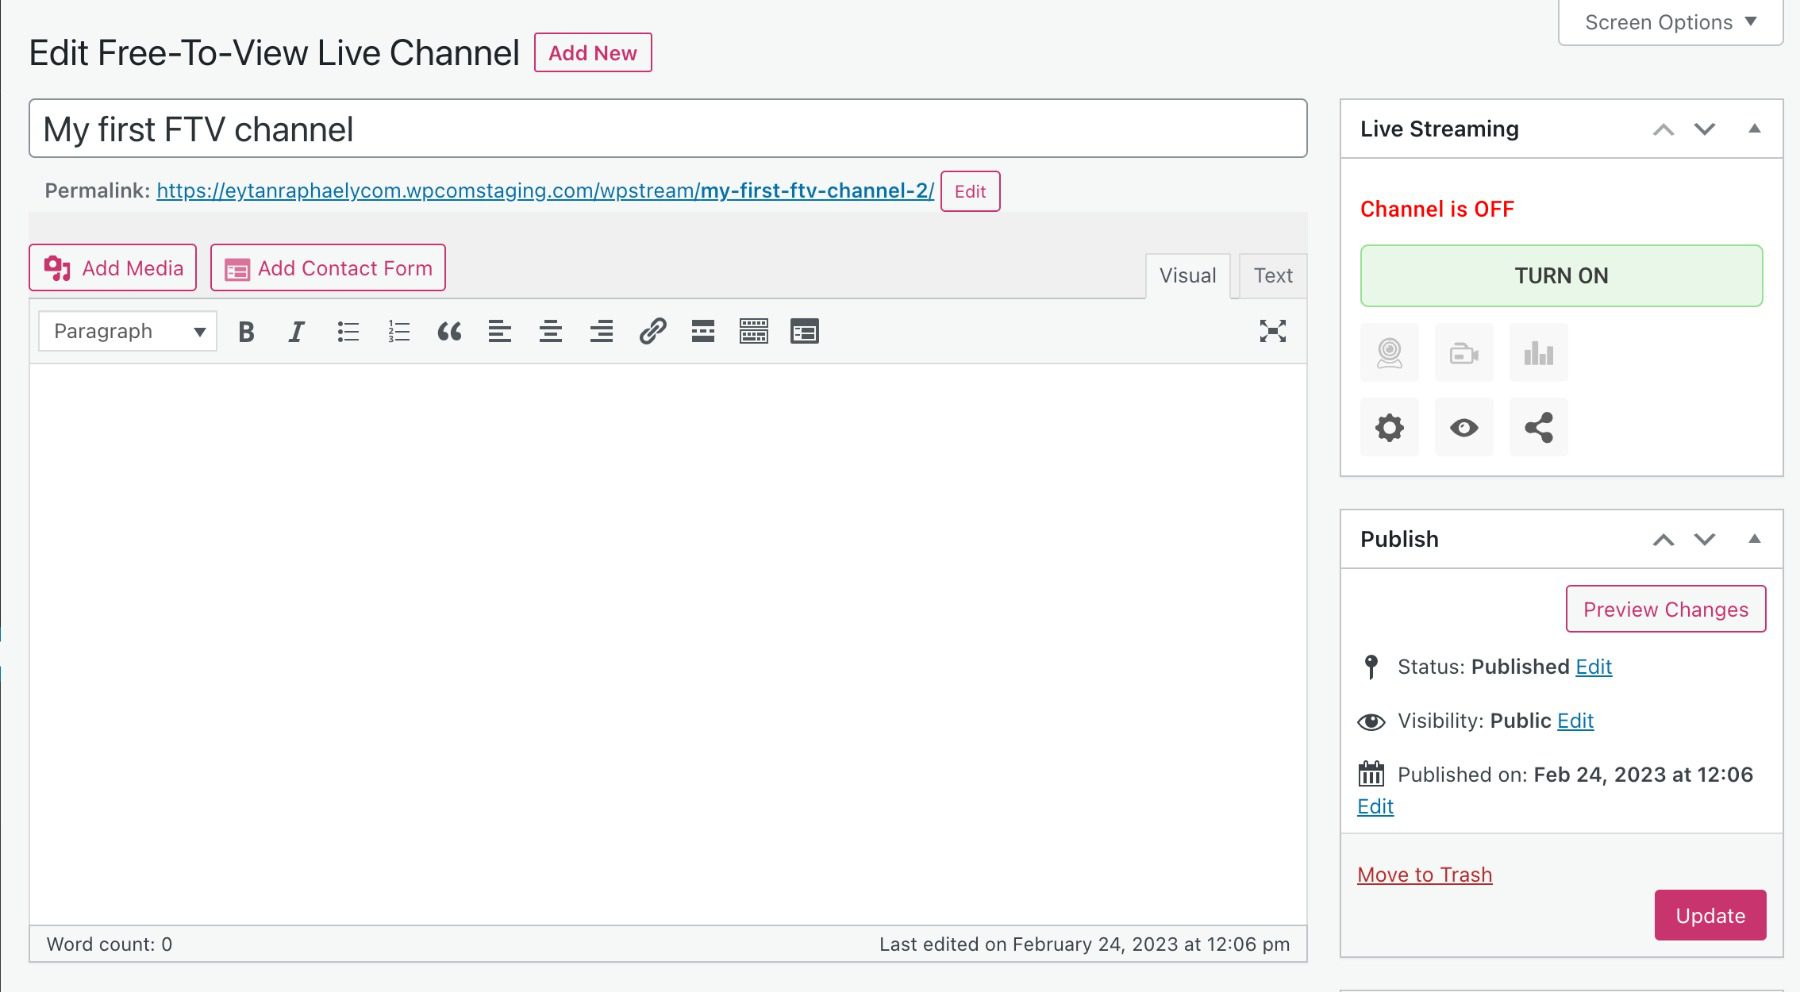View channel statistics icon
The height and width of the screenshot is (992, 1800).
click(1538, 352)
